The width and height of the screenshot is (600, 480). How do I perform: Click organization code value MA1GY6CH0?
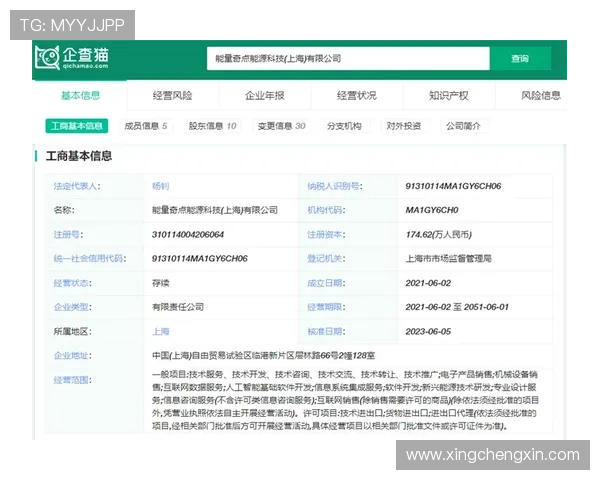coord(432,210)
